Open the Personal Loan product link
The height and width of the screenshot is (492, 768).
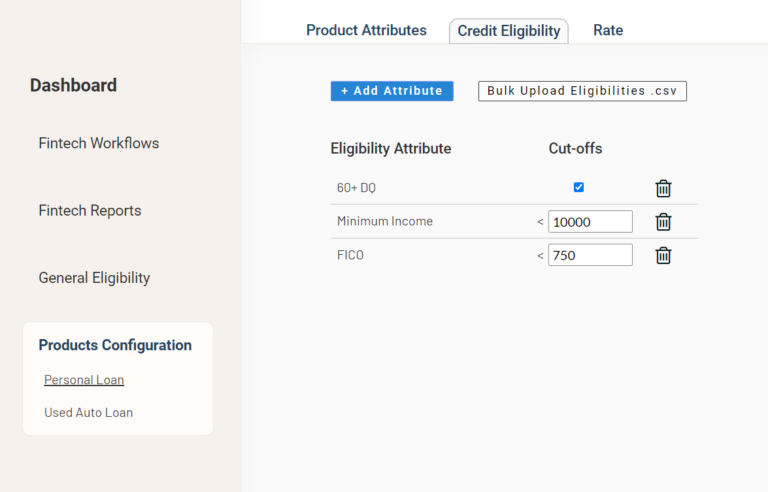pyautogui.click(x=84, y=380)
